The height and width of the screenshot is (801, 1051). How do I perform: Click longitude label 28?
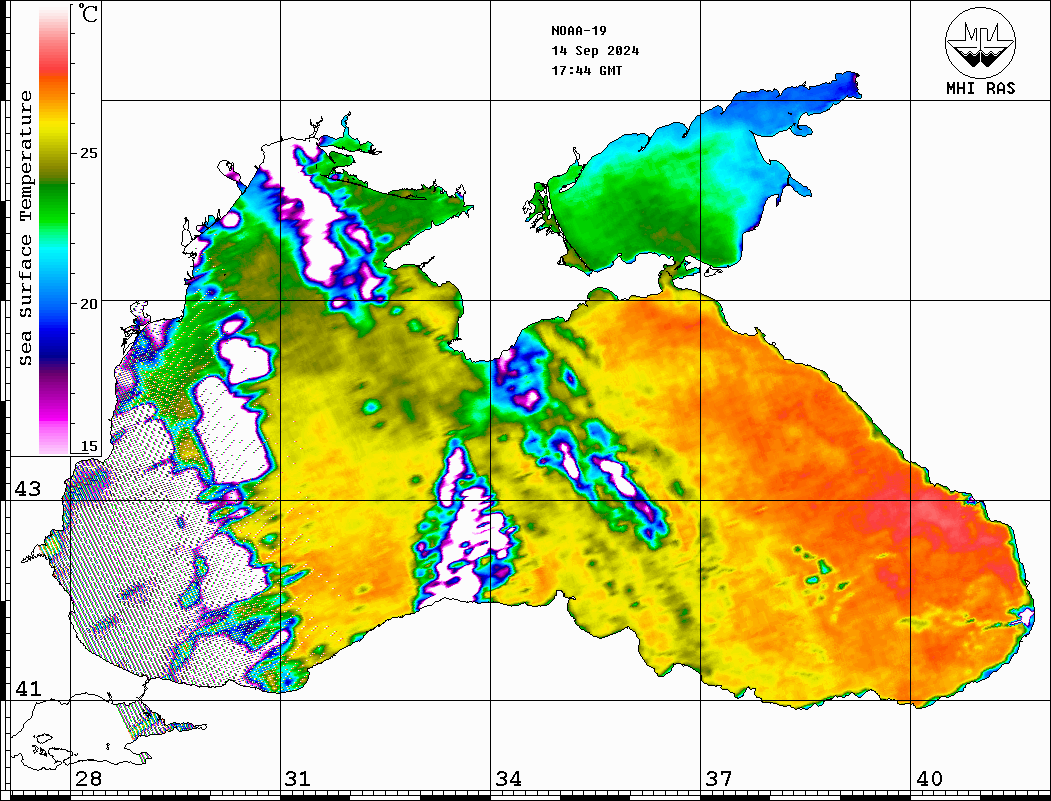click(88, 778)
